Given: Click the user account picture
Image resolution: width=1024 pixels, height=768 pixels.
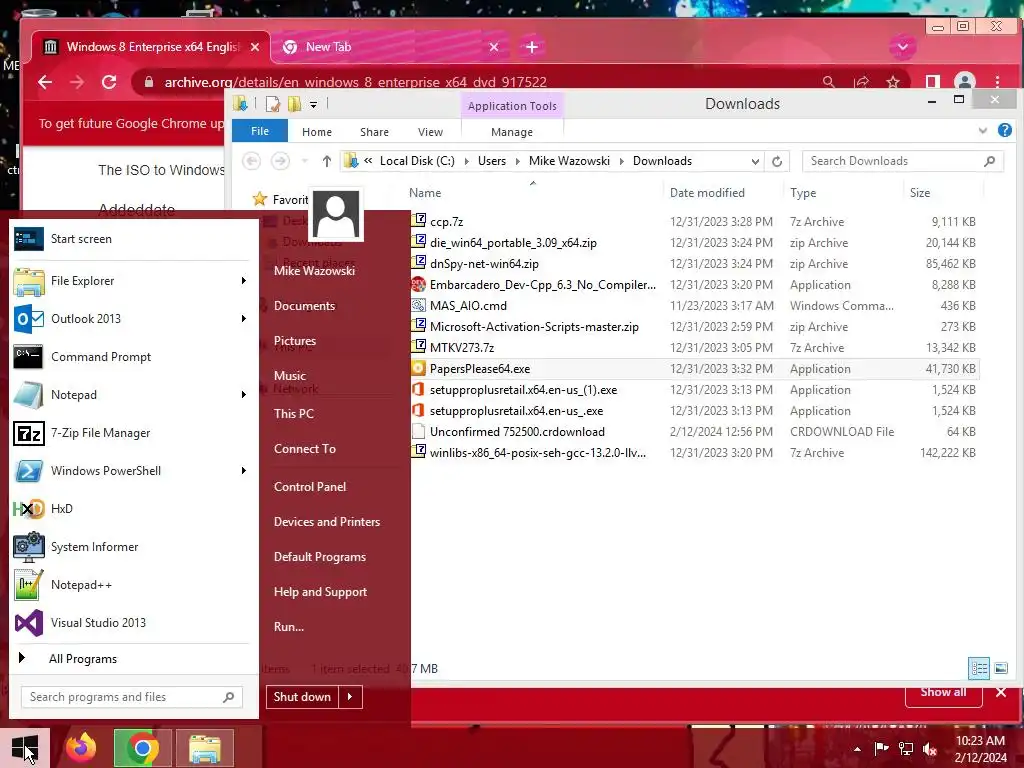Looking at the screenshot, I should pyautogui.click(x=336, y=214).
